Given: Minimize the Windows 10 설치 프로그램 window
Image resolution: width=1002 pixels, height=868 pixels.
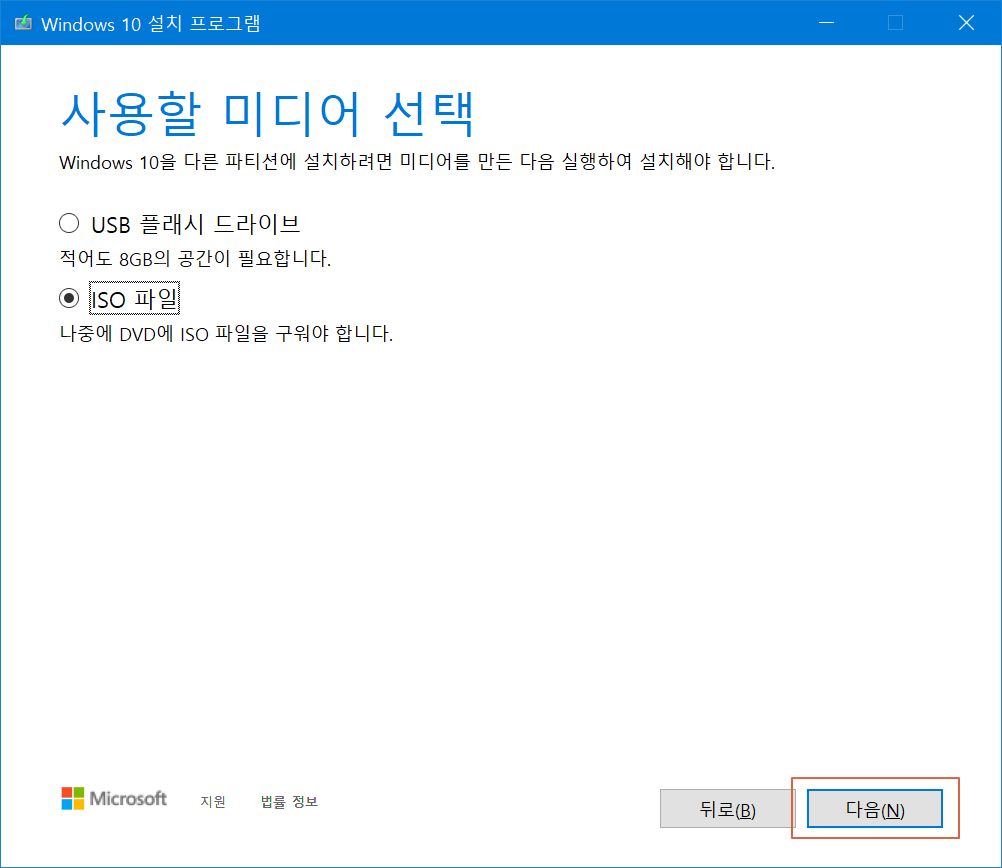Looking at the screenshot, I should coord(826,23).
